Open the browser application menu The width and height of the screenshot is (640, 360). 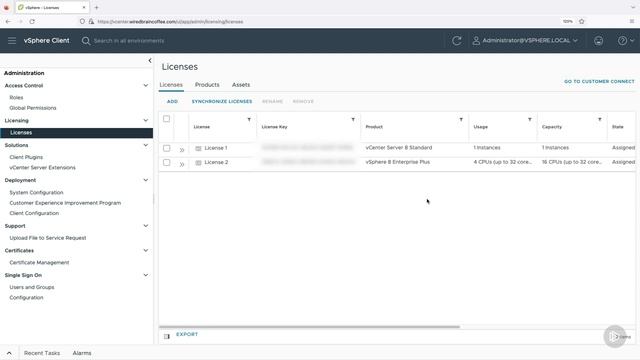631,21
